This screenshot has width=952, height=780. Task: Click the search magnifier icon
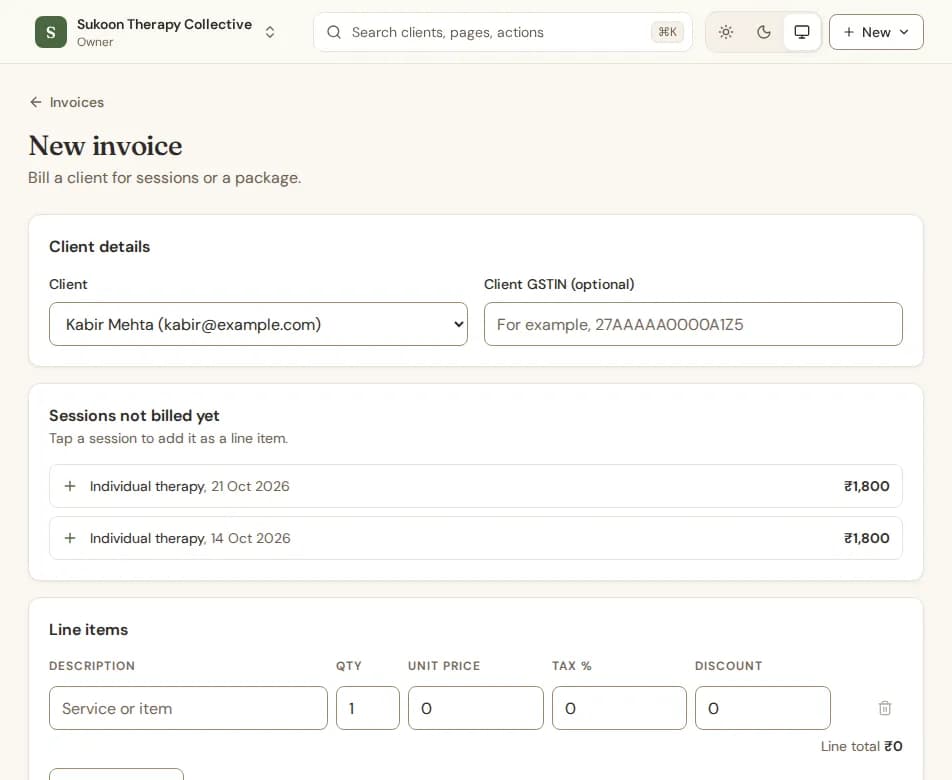click(x=334, y=32)
